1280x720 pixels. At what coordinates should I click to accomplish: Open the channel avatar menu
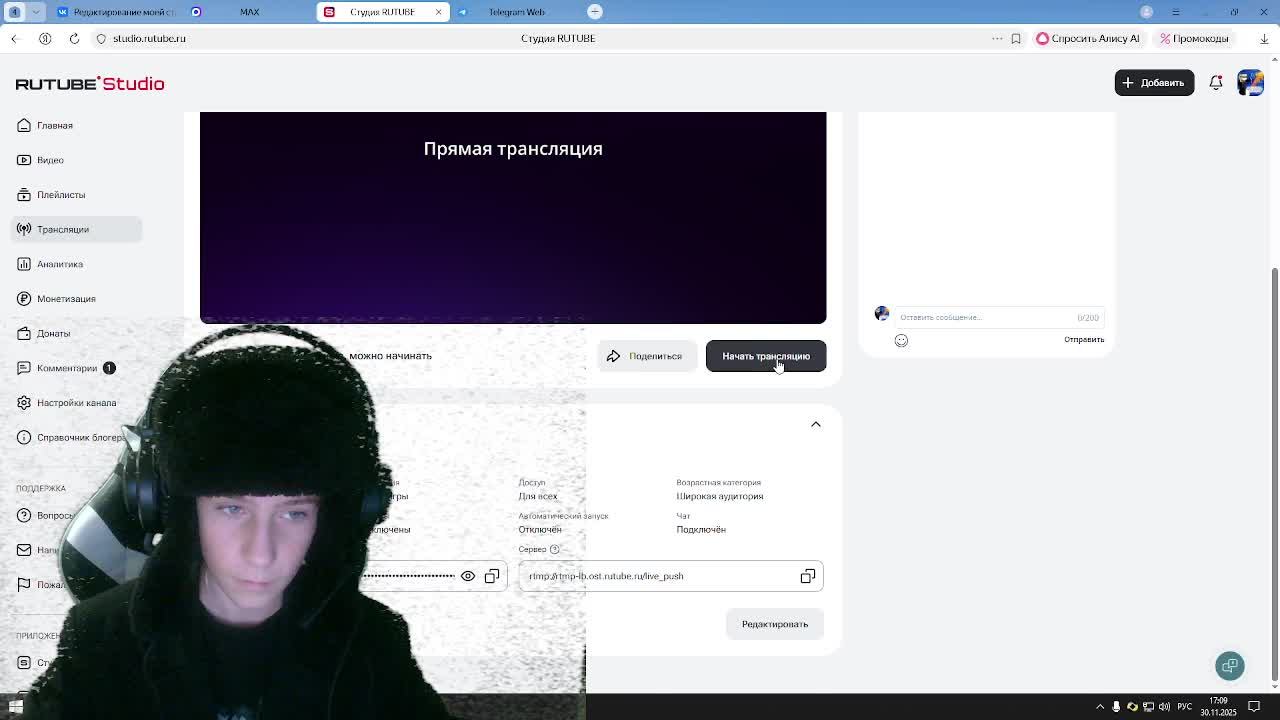[x=1250, y=83]
